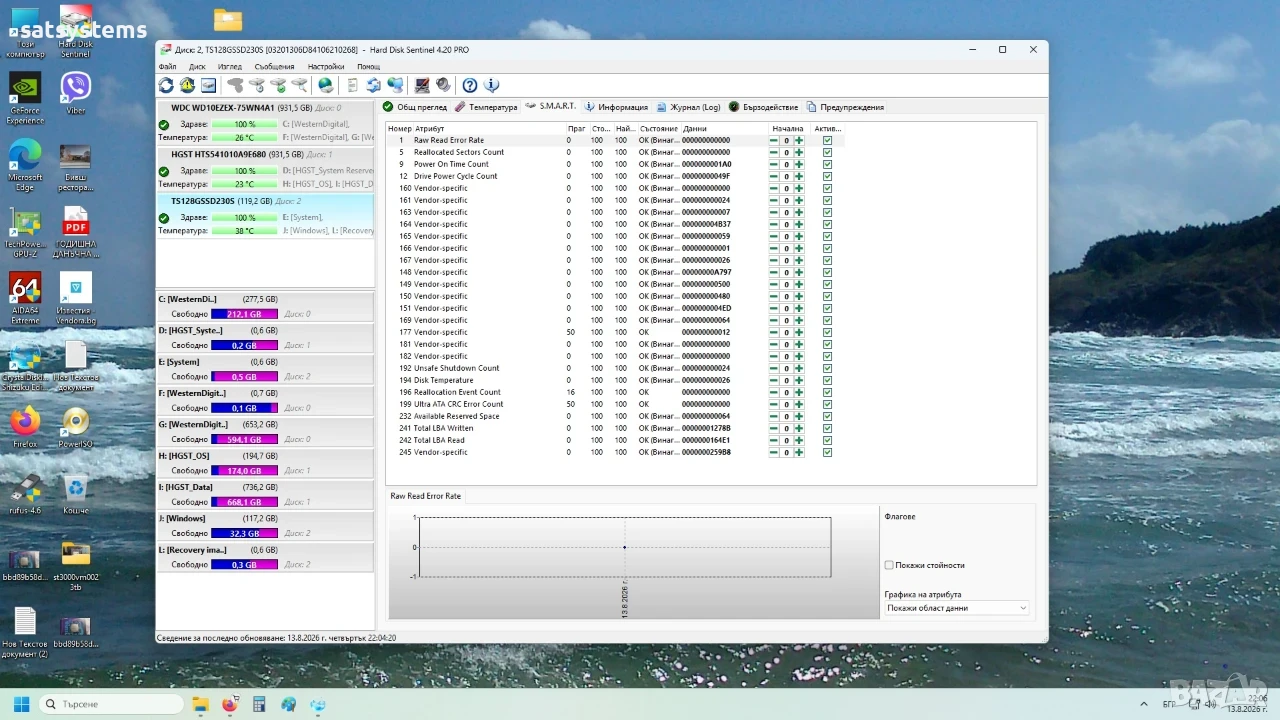Click the refresh disk info toolbar icon
1280x720 pixels.
pos(166,86)
